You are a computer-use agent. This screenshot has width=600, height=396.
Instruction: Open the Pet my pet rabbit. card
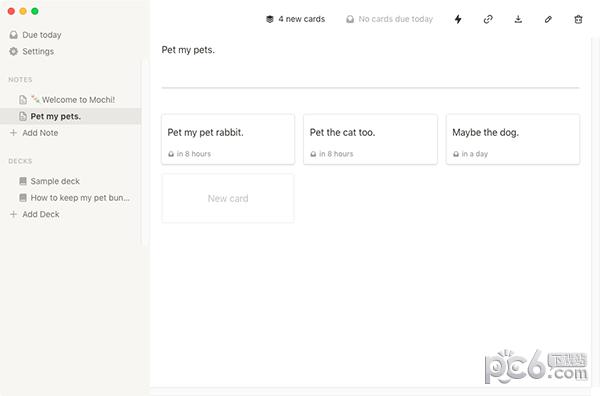tap(228, 139)
